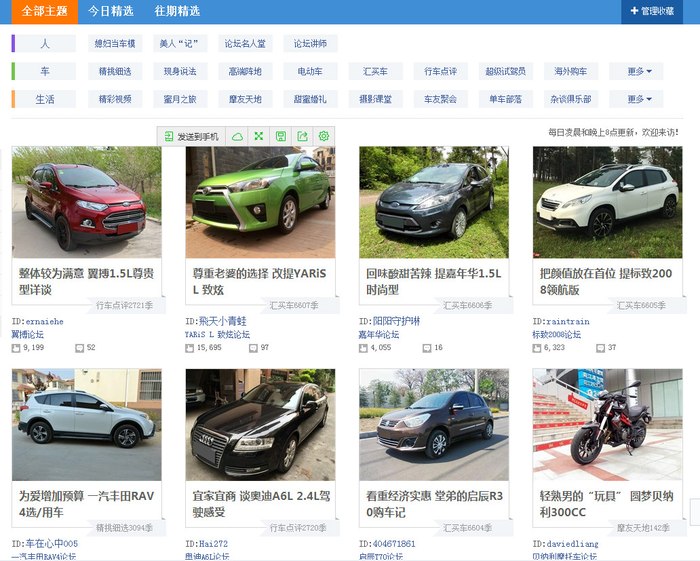
Task: Click the comment icon under the red EcoSport post
Action: pyautogui.click(x=80, y=348)
